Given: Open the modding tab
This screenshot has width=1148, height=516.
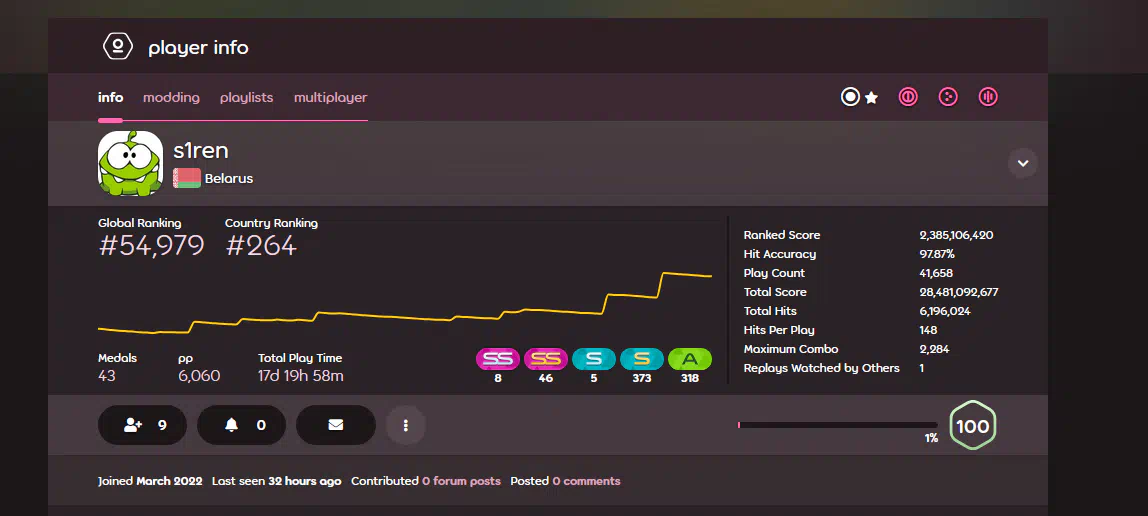Looking at the screenshot, I should click(x=171, y=98).
